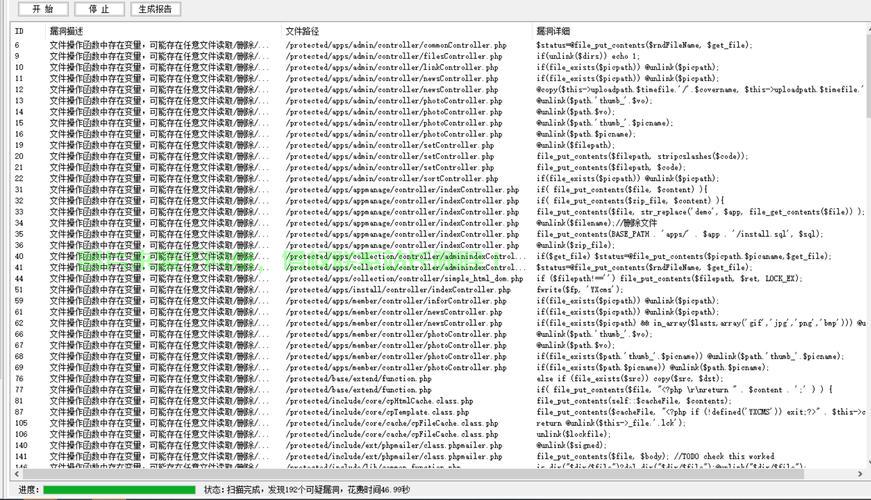Click detail '@unlink($filename);//删除文件'
The image size is (871, 500).
[596, 223]
